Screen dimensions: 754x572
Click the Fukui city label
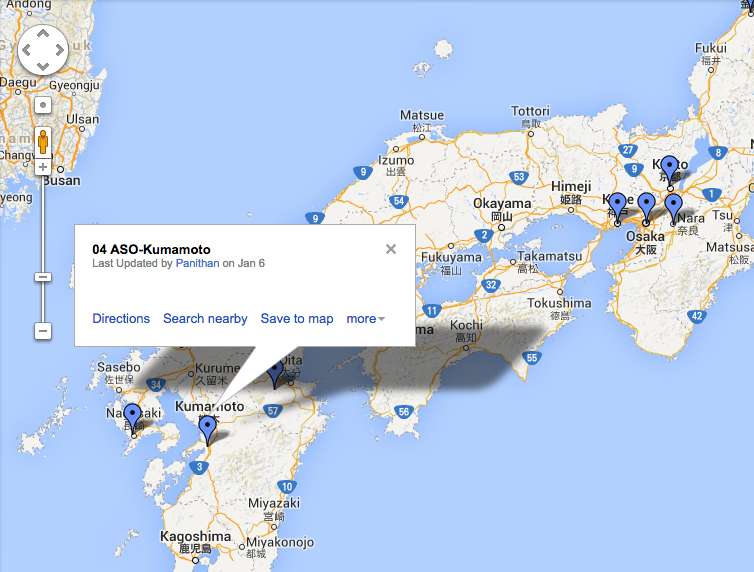tap(711, 48)
